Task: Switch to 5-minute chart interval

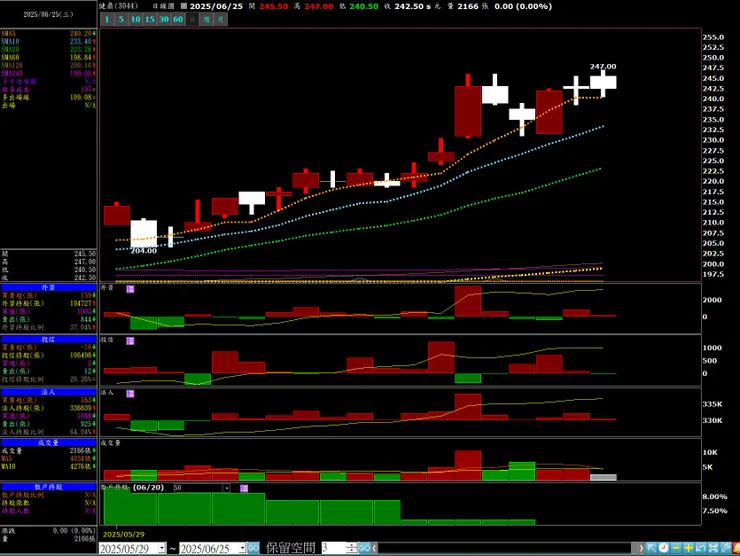Action: [x=121, y=19]
